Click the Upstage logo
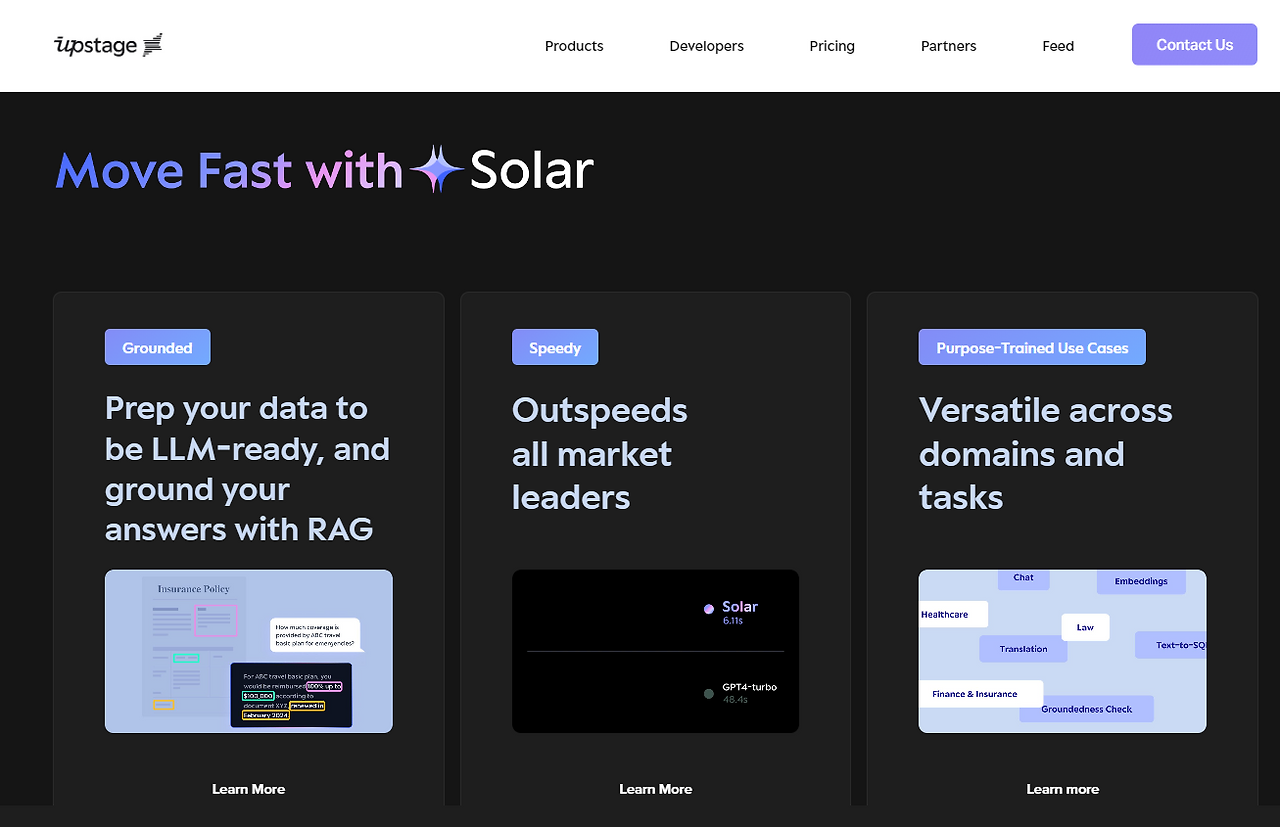Image resolution: width=1280 pixels, height=827 pixels. point(108,45)
